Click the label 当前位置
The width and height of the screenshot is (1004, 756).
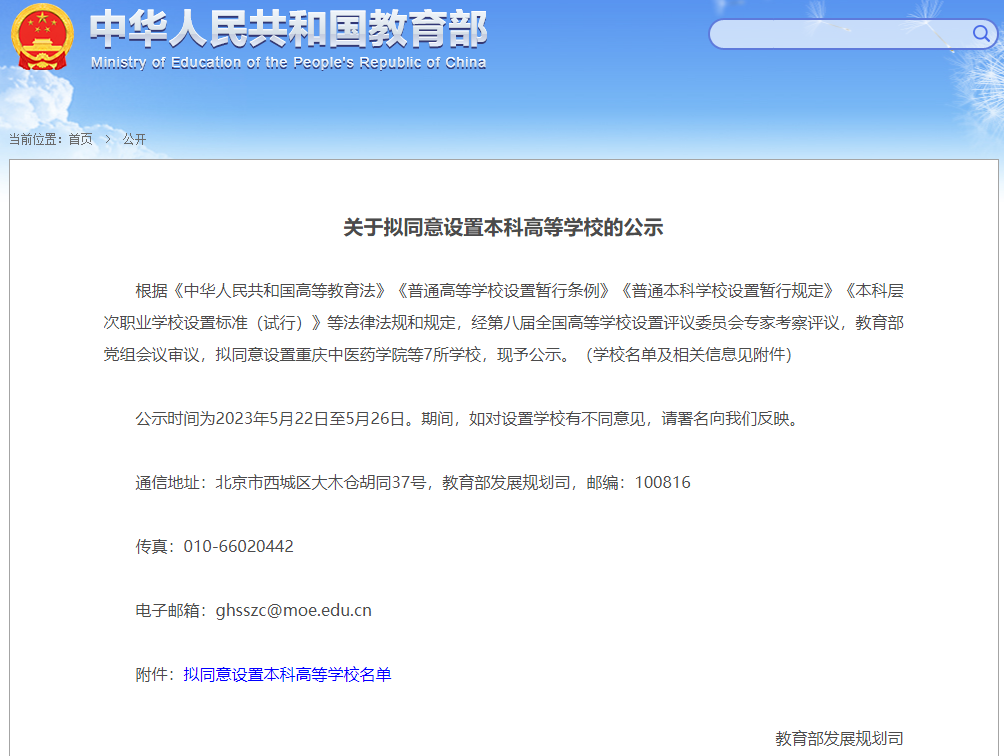pyautogui.click(x=33, y=139)
